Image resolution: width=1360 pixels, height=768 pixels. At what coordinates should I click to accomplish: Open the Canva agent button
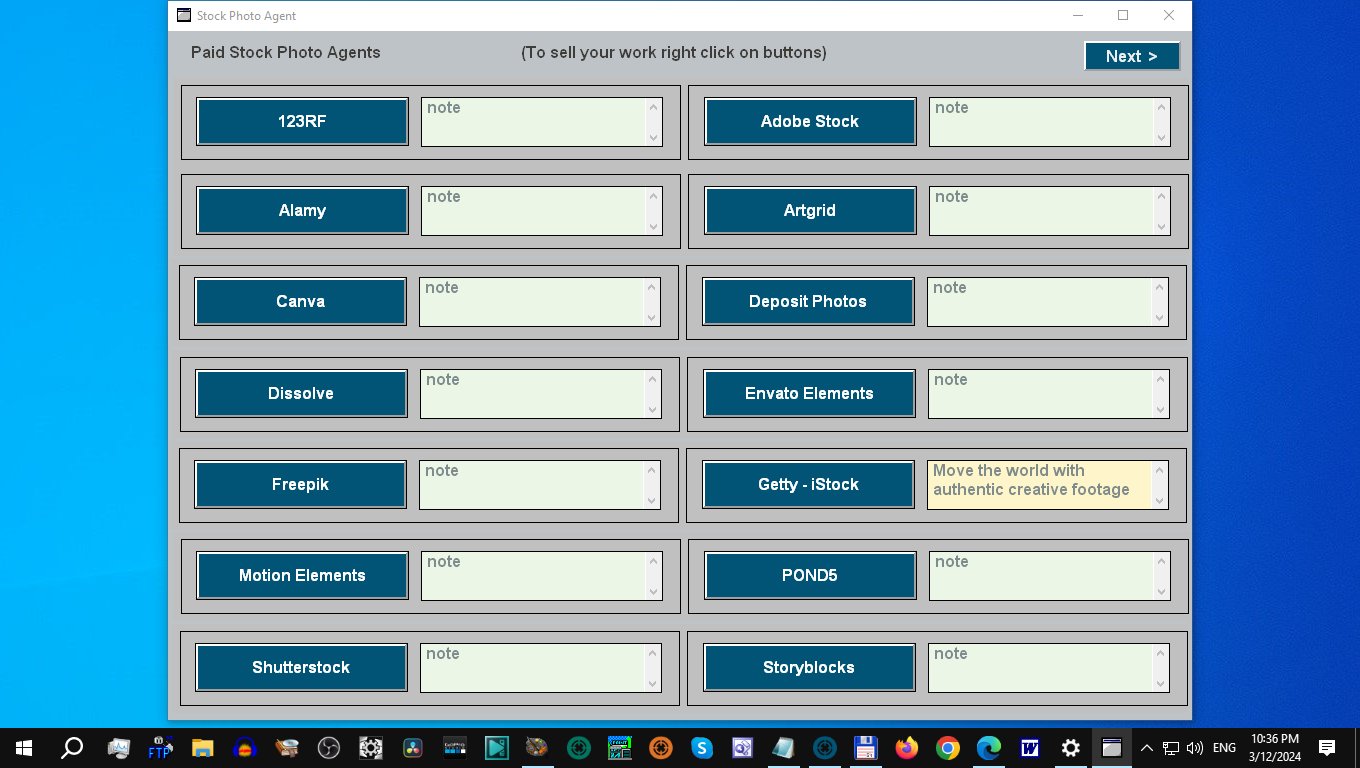pos(300,301)
